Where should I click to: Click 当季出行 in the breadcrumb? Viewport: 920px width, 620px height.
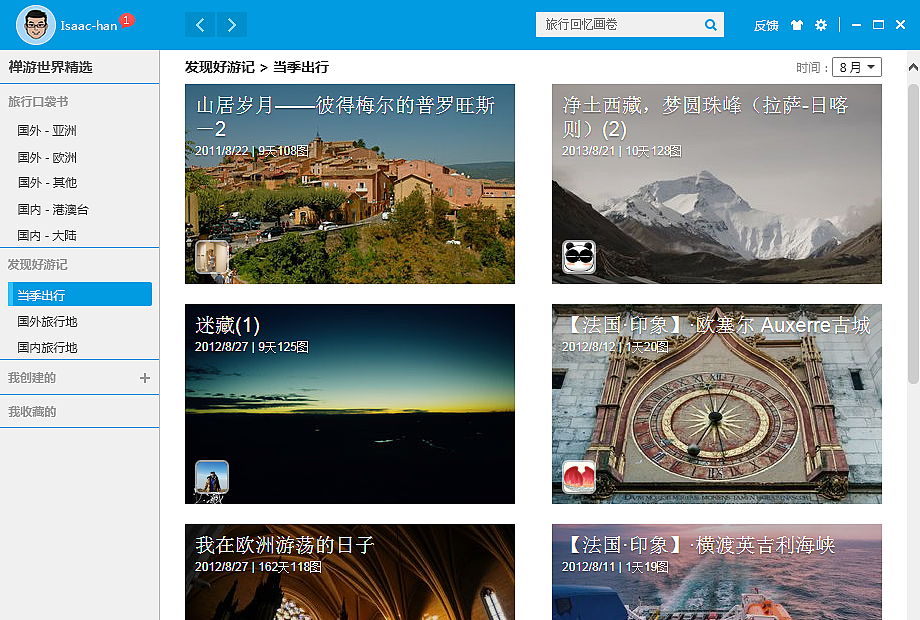(x=301, y=67)
